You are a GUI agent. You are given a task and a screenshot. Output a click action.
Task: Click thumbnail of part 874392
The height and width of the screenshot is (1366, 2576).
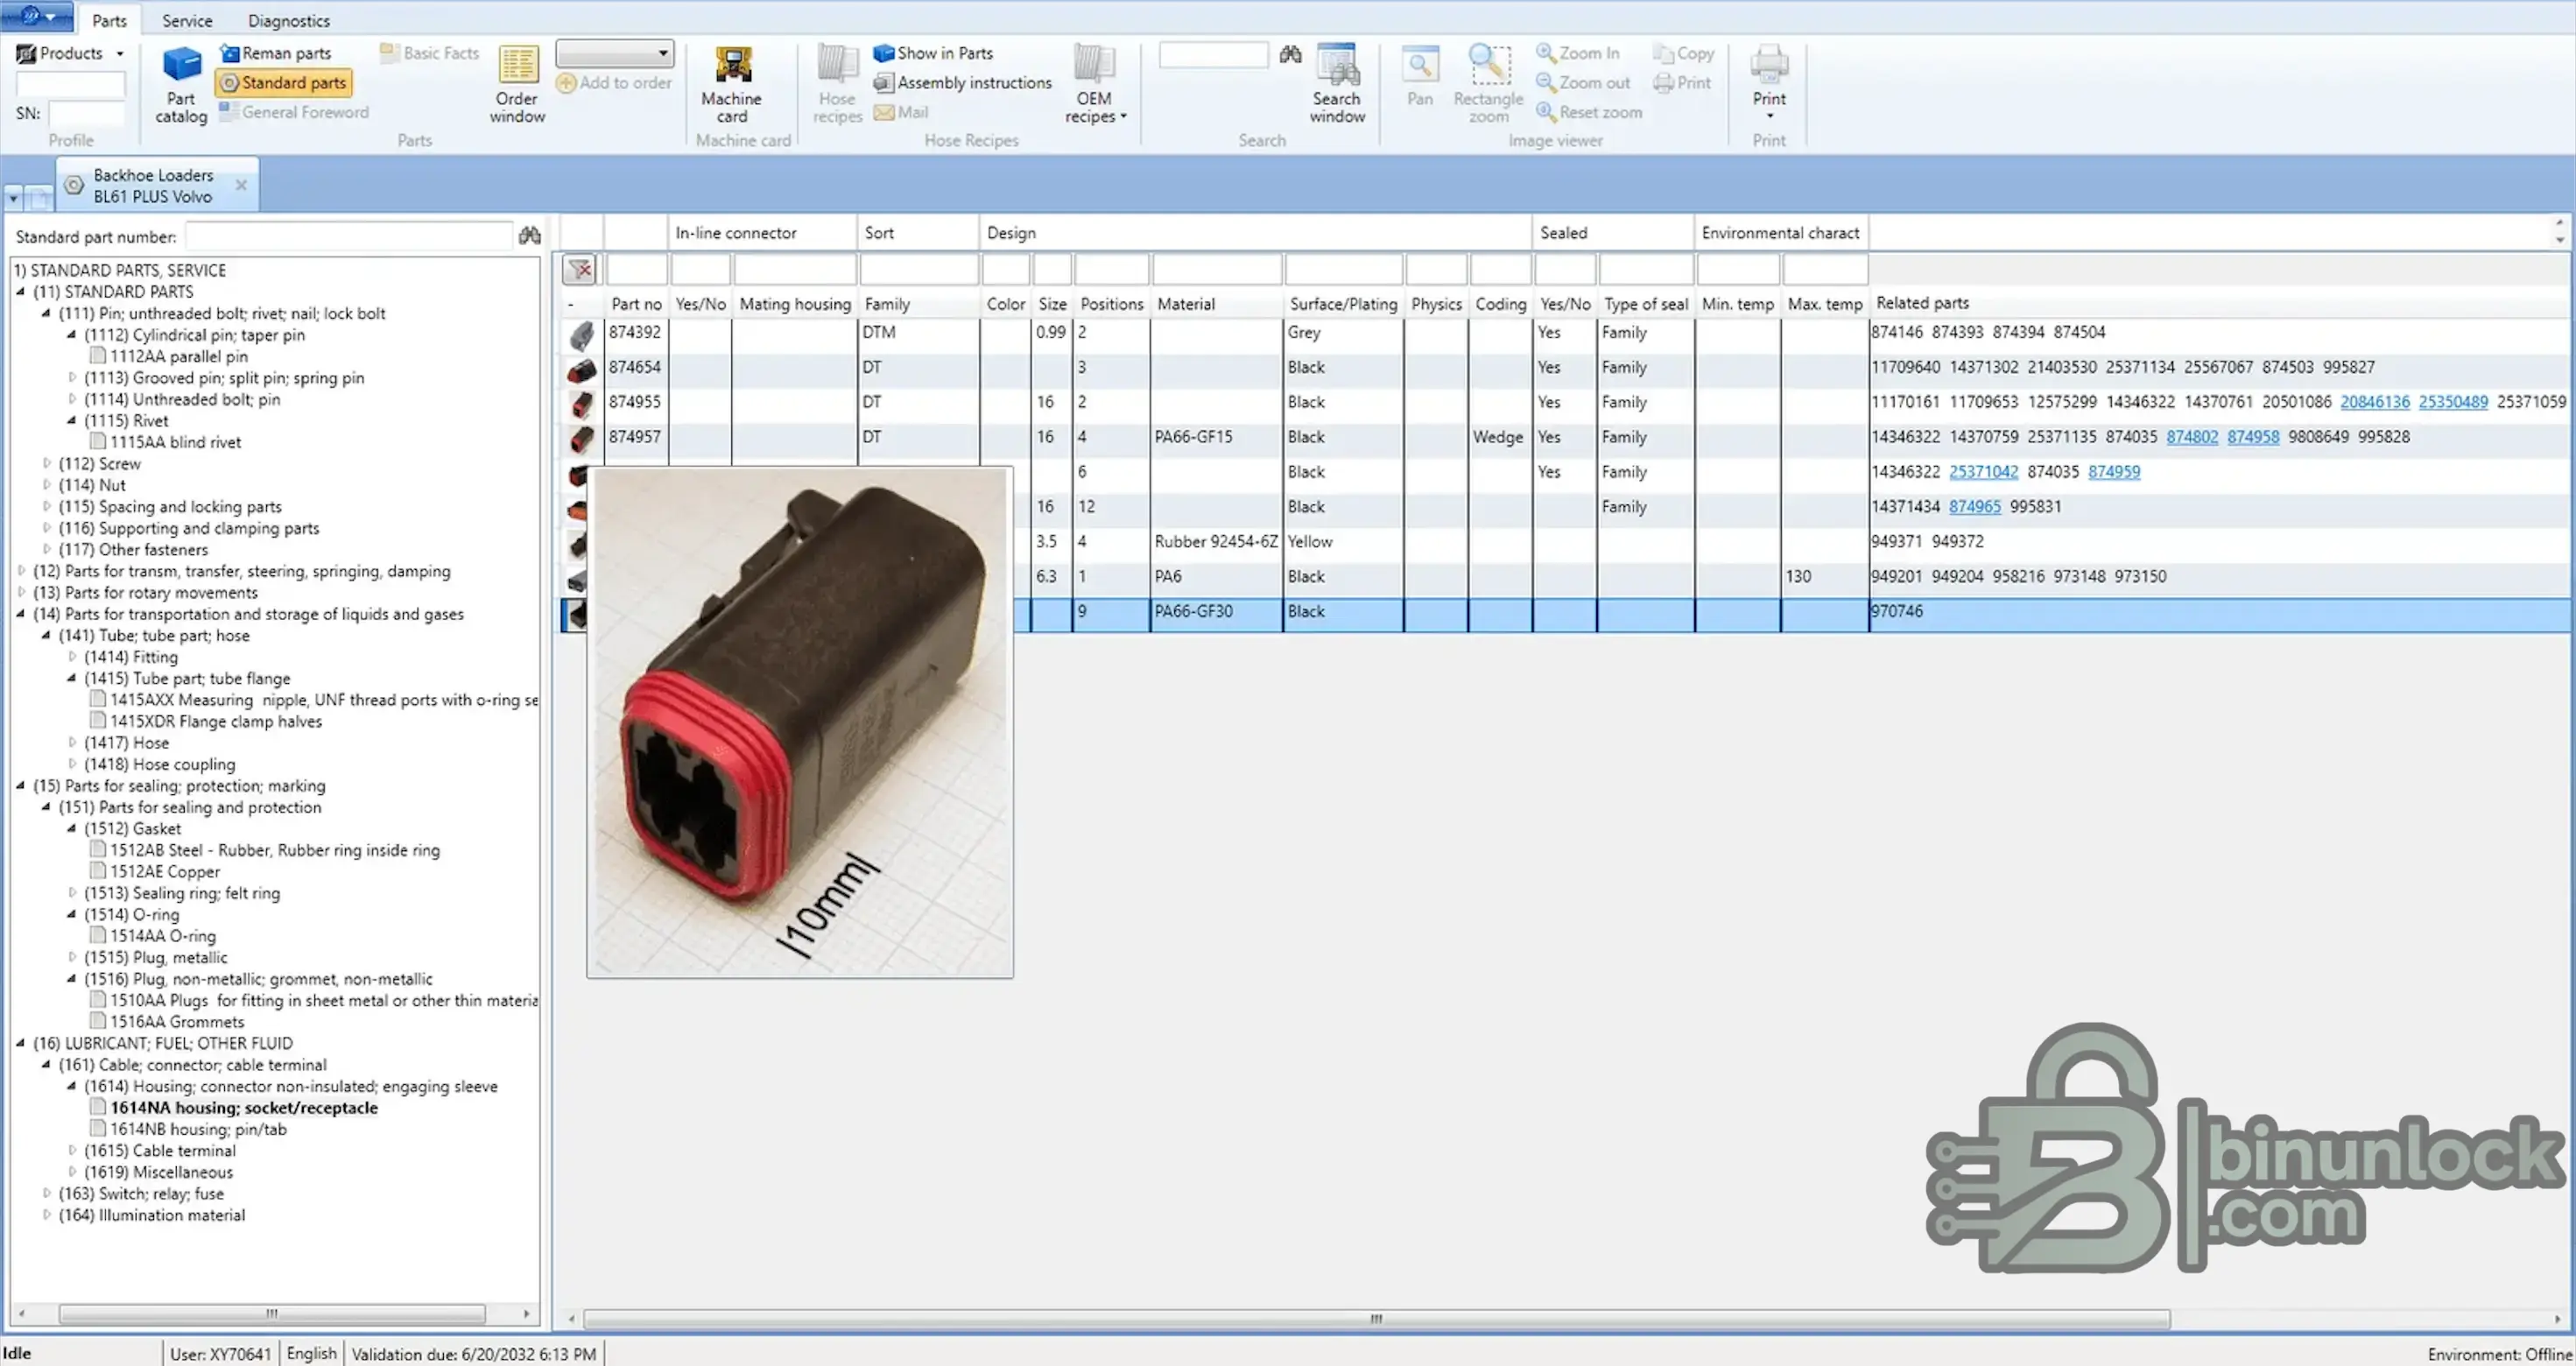click(581, 335)
